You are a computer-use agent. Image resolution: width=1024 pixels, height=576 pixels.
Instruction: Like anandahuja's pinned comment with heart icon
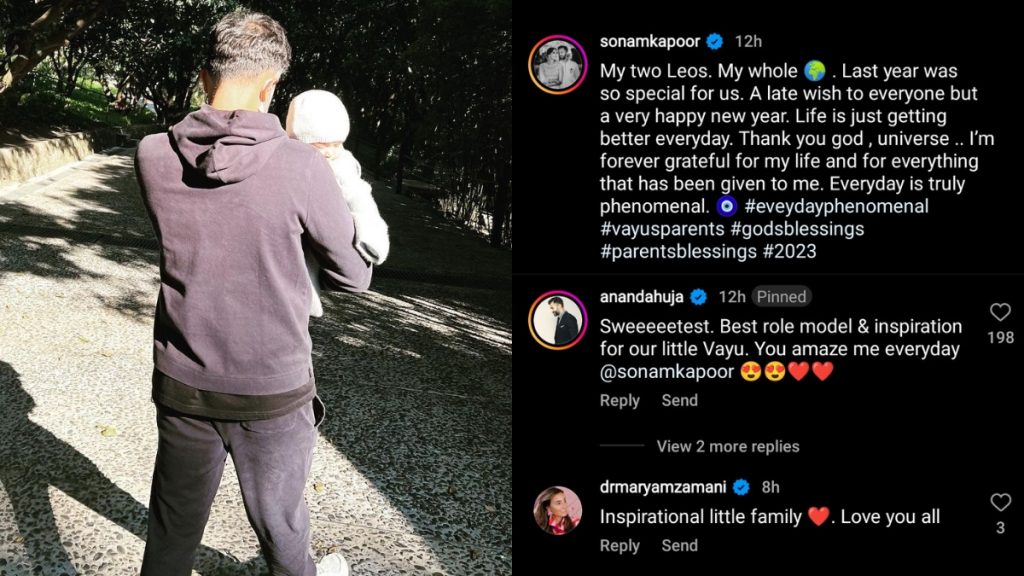[1000, 312]
